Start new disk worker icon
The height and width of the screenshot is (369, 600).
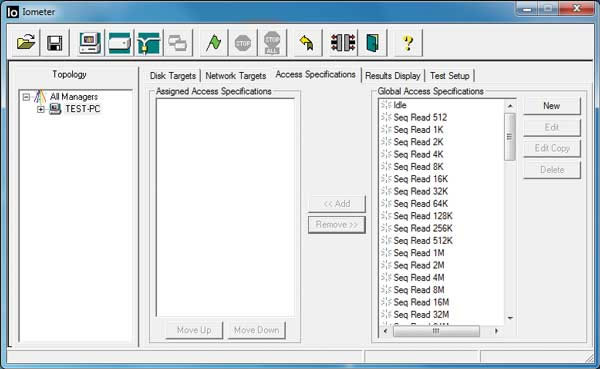[x=119, y=42]
